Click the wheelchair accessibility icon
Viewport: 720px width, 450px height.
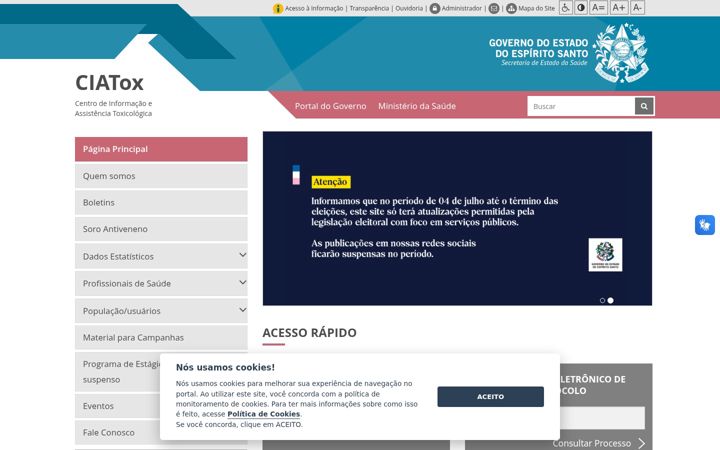click(x=566, y=8)
